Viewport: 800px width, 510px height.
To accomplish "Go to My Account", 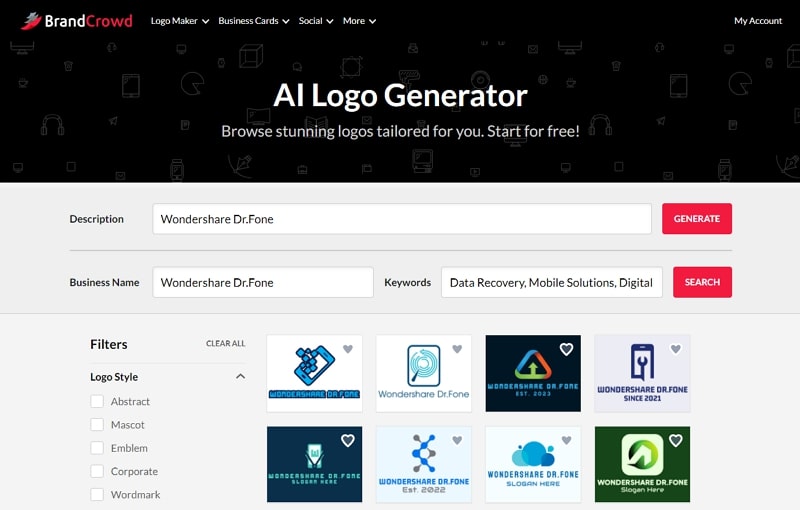I will point(758,21).
